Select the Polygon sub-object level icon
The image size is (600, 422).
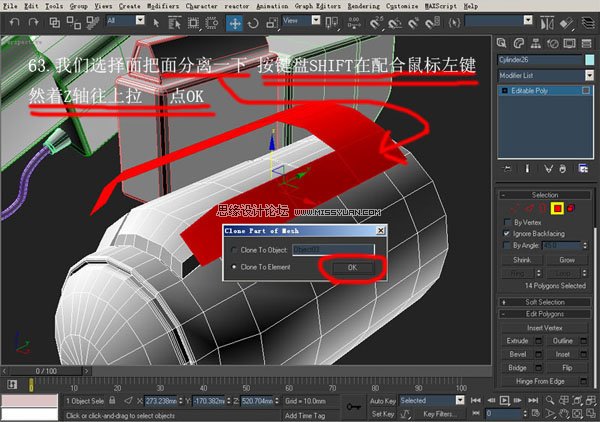(557, 209)
